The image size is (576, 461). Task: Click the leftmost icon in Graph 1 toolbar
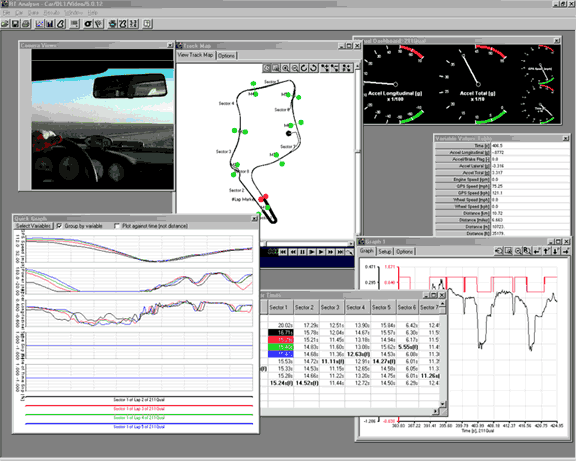(498, 251)
